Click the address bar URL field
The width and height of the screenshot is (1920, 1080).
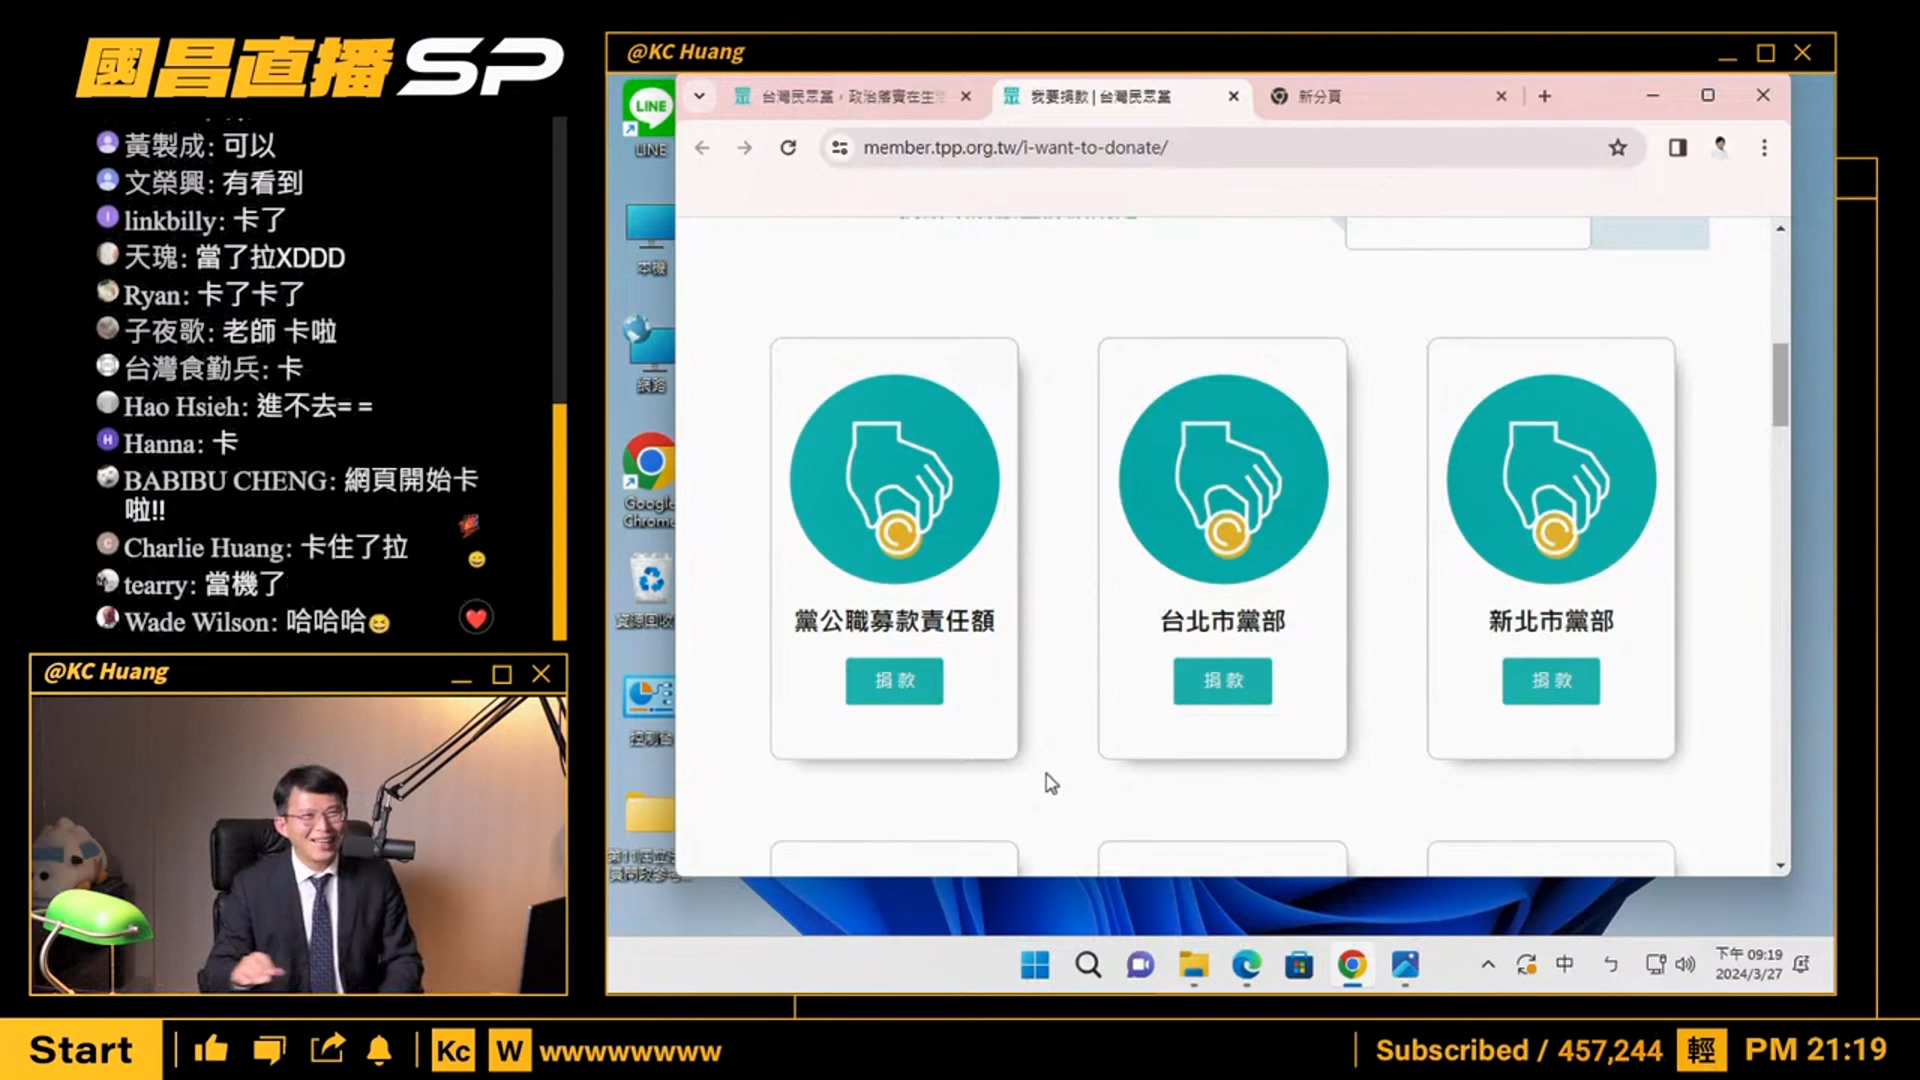pos(1232,148)
